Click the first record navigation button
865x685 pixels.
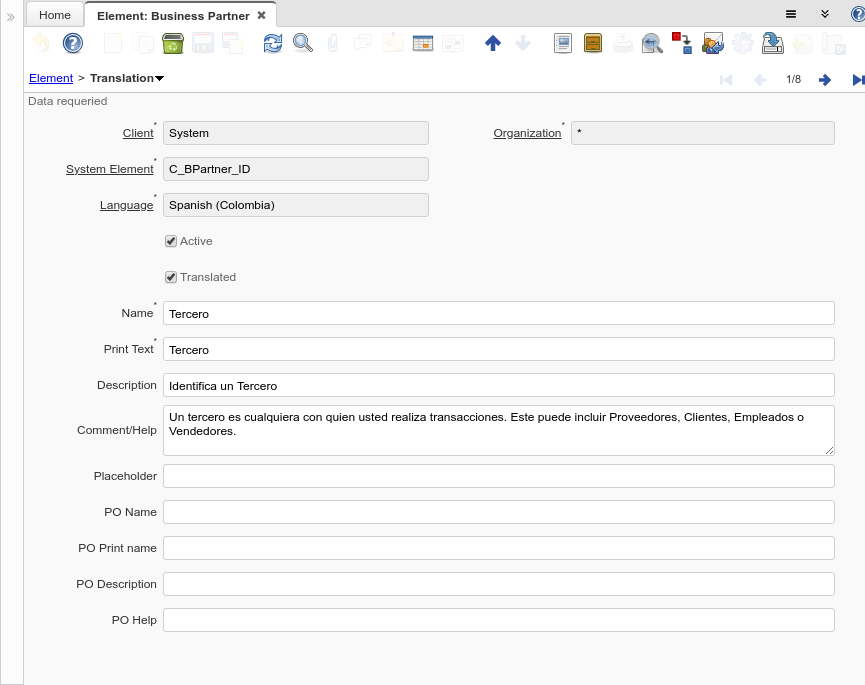pos(726,80)
